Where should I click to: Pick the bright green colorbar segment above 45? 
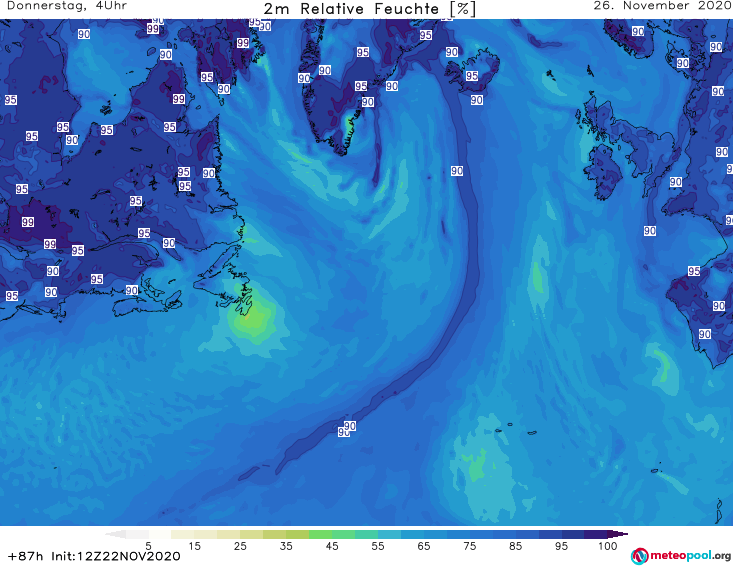coord(320,535)
